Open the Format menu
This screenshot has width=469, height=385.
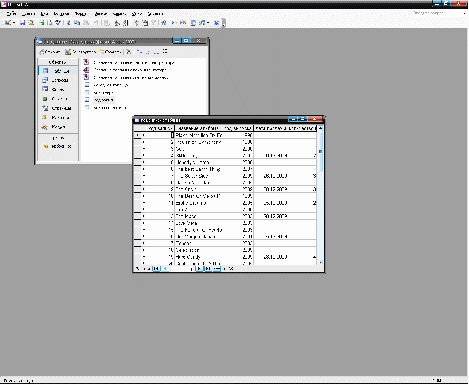[x=80, y=14]
